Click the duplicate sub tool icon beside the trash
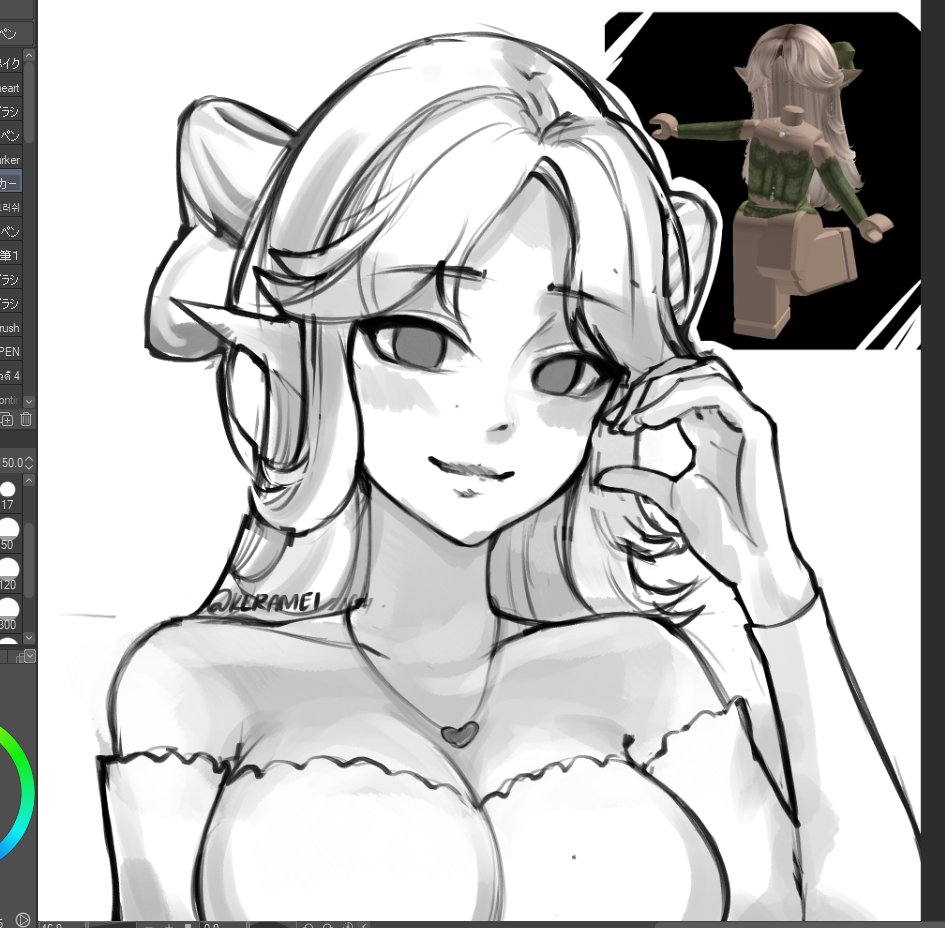This screenshot has height=928, width=945. click(7, 419)
